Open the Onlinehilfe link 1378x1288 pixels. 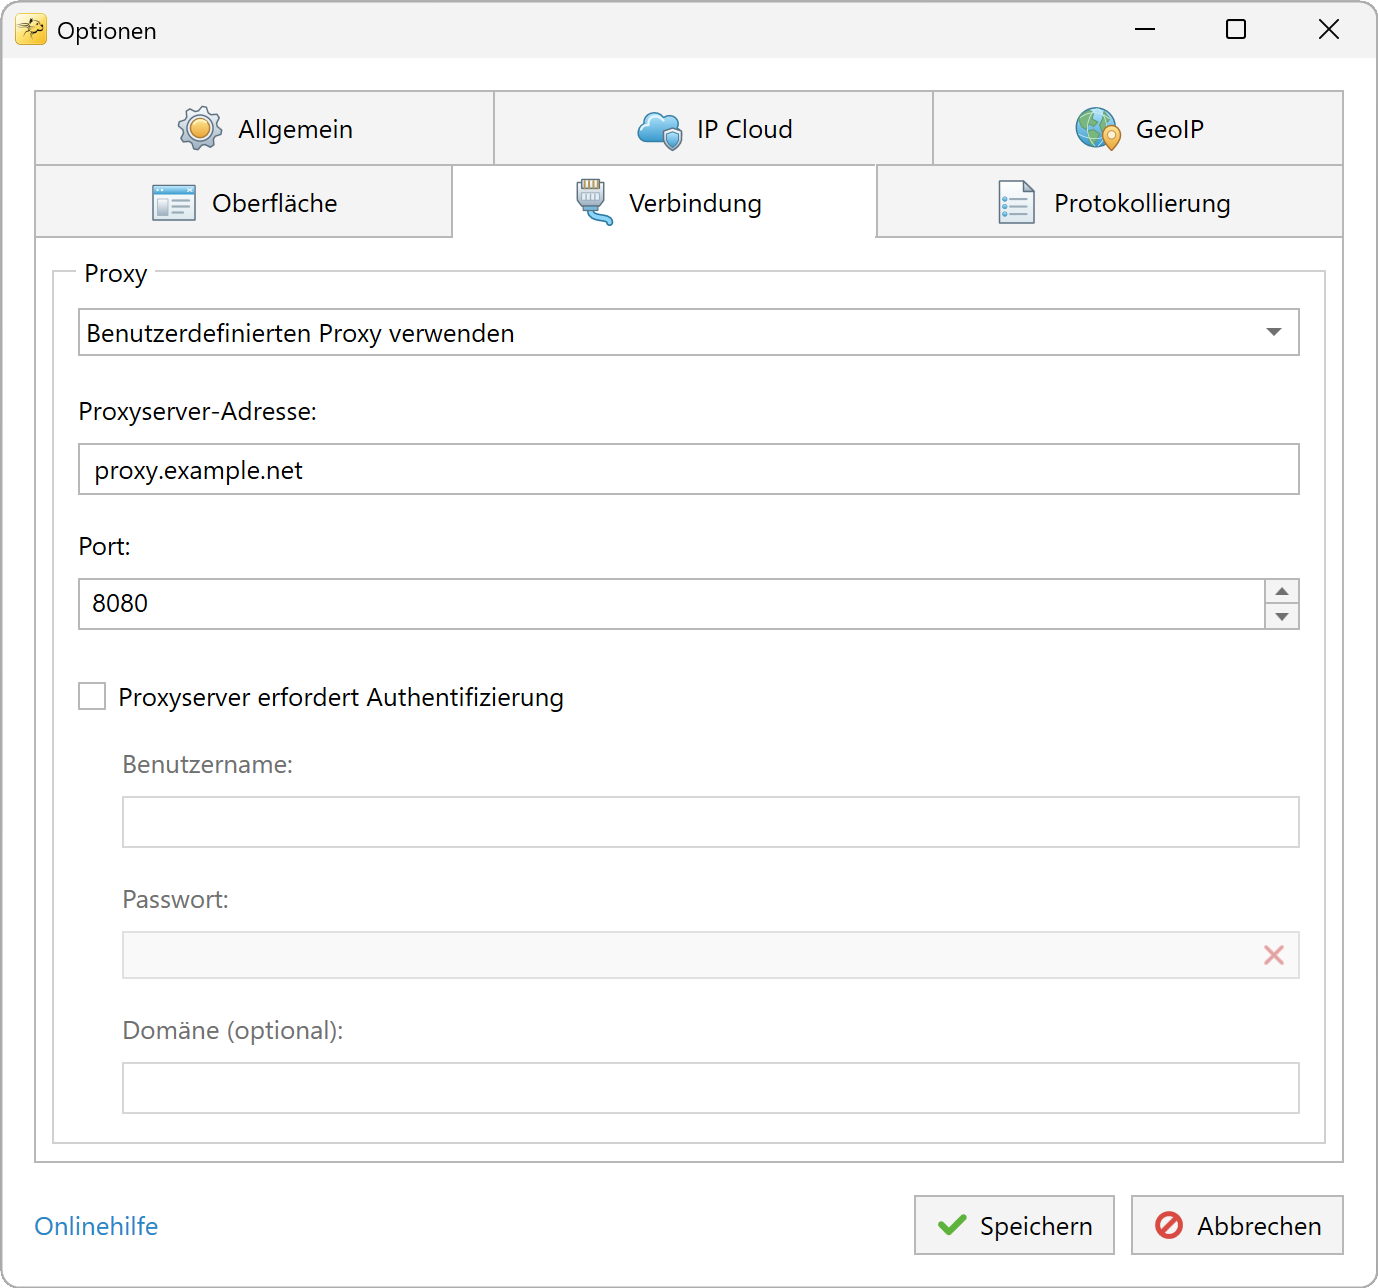[x=96, y=1226]
